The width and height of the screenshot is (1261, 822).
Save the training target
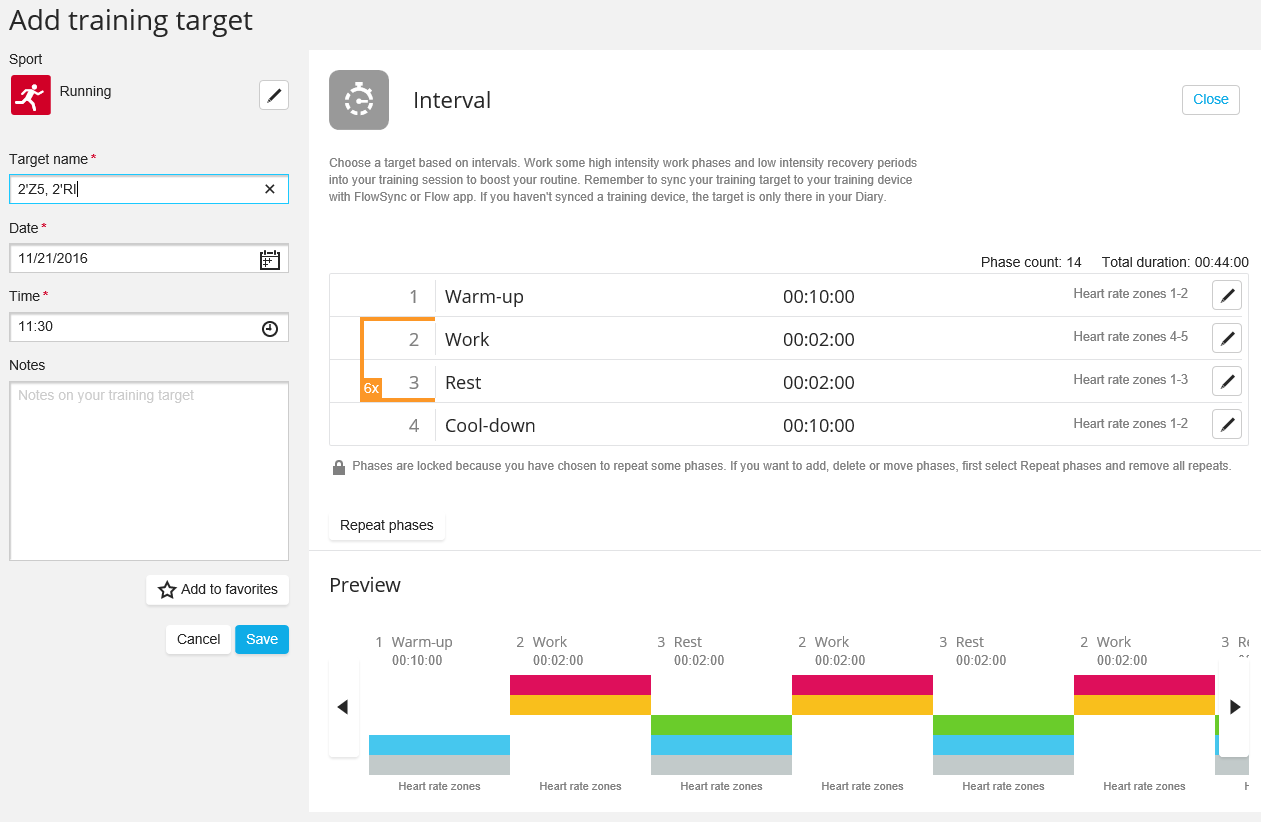point(262,639)
